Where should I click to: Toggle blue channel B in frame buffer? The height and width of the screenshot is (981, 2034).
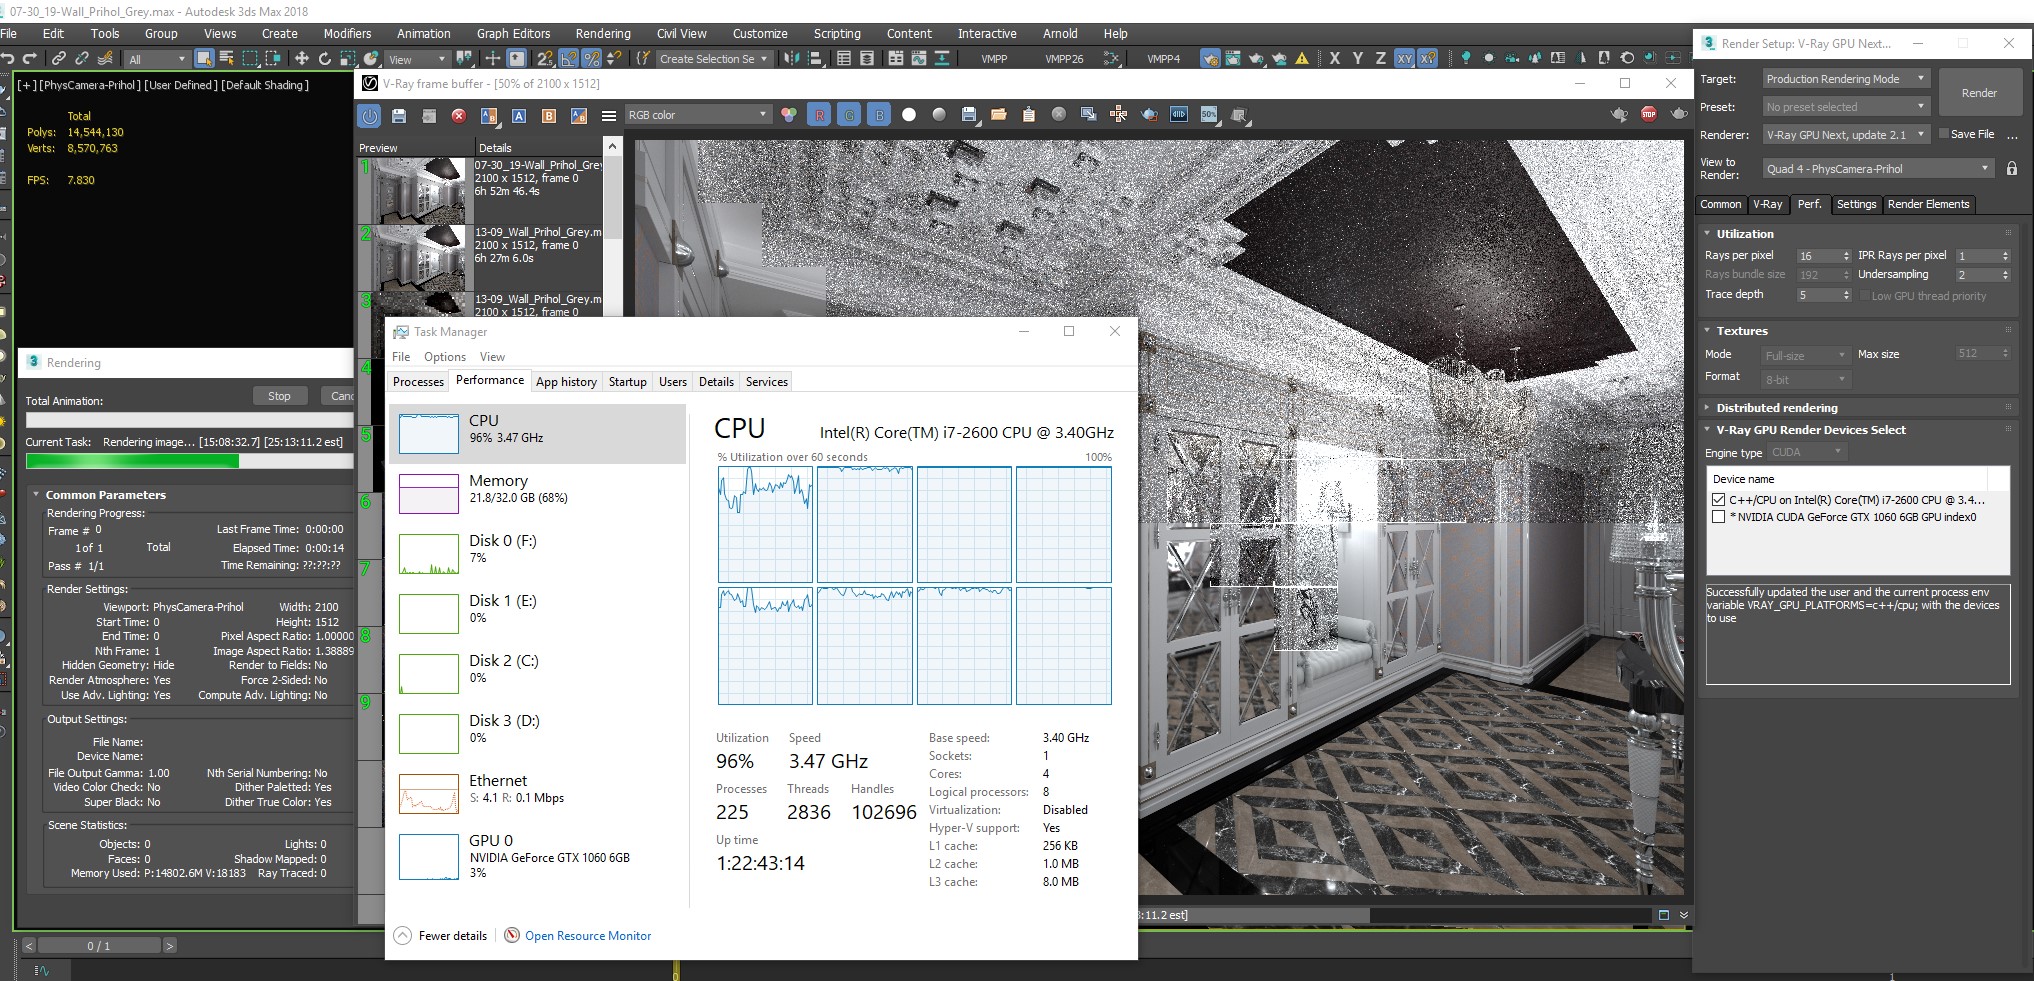[879, 115]
